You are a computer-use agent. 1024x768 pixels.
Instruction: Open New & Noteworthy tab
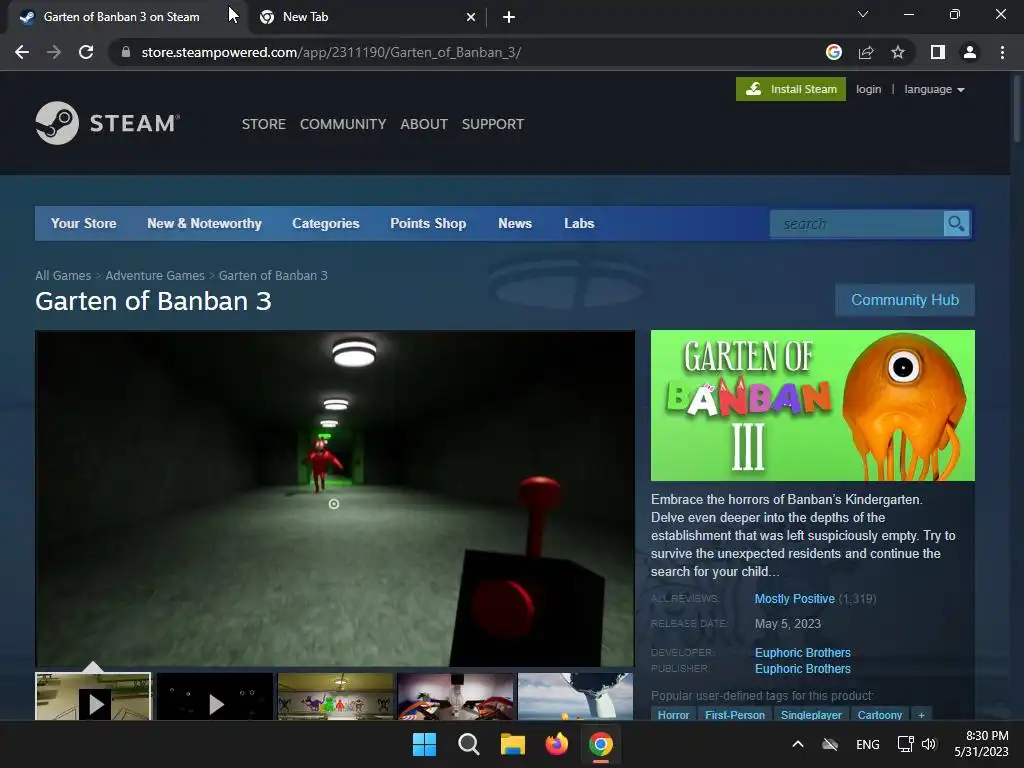[204, 223]
